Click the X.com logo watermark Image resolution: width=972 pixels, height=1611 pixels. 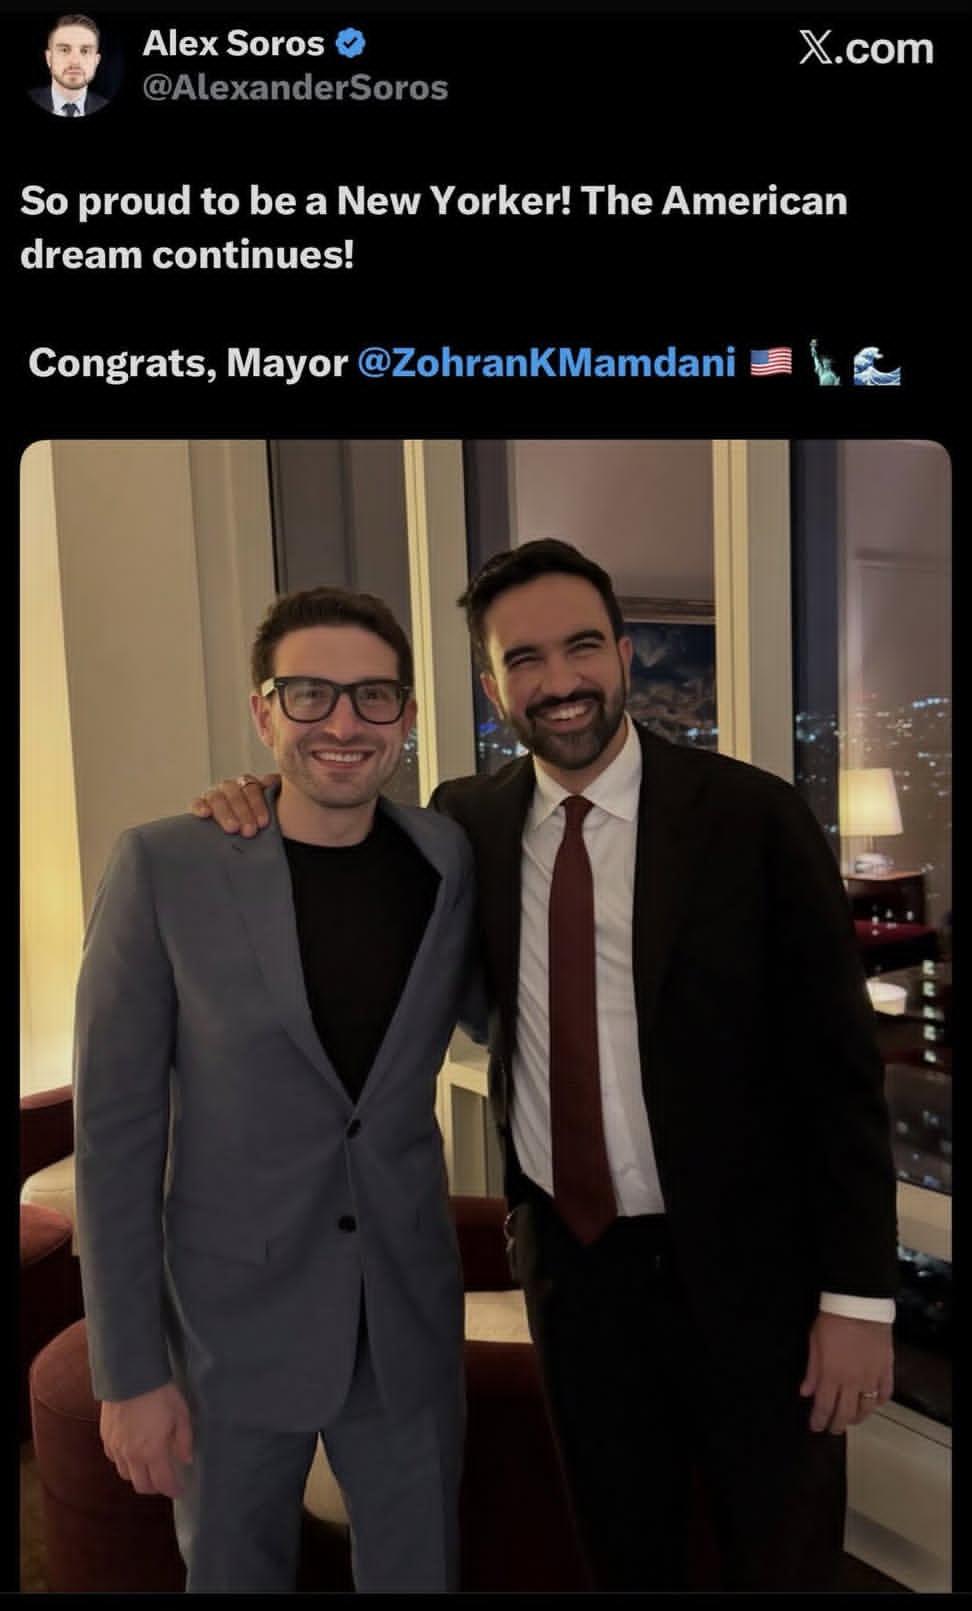(865, 48)
